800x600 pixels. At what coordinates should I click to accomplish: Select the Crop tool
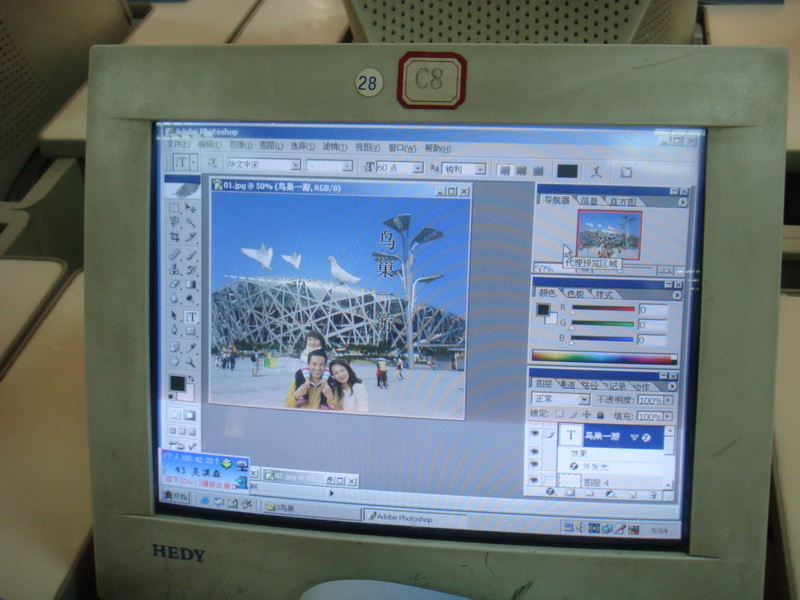[175, 237]
